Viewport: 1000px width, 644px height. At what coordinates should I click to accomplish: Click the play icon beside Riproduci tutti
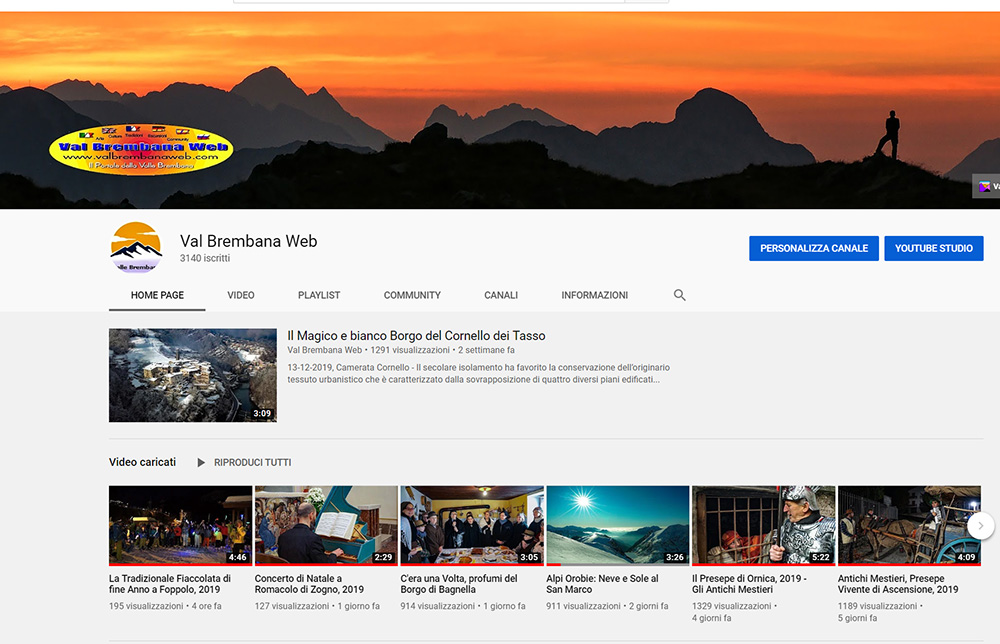pyautogui.click(x=200, y=462)
